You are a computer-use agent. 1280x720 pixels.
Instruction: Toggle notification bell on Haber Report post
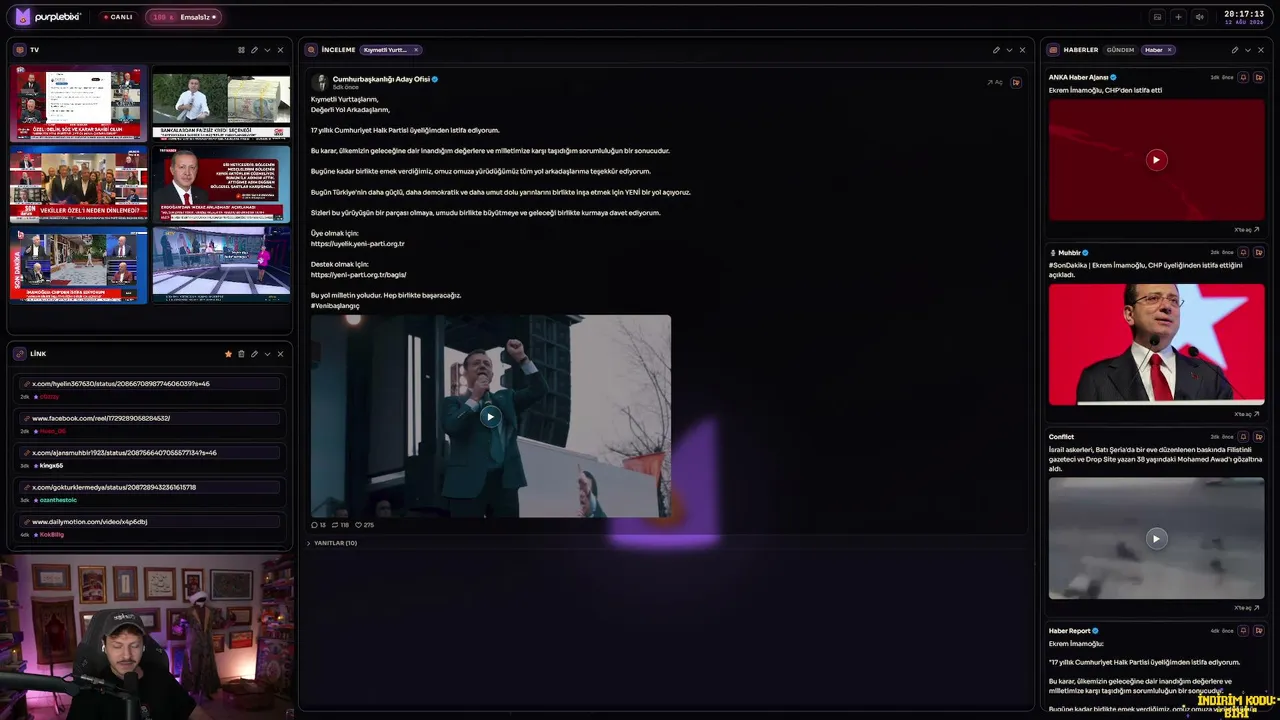[1243, 631]
